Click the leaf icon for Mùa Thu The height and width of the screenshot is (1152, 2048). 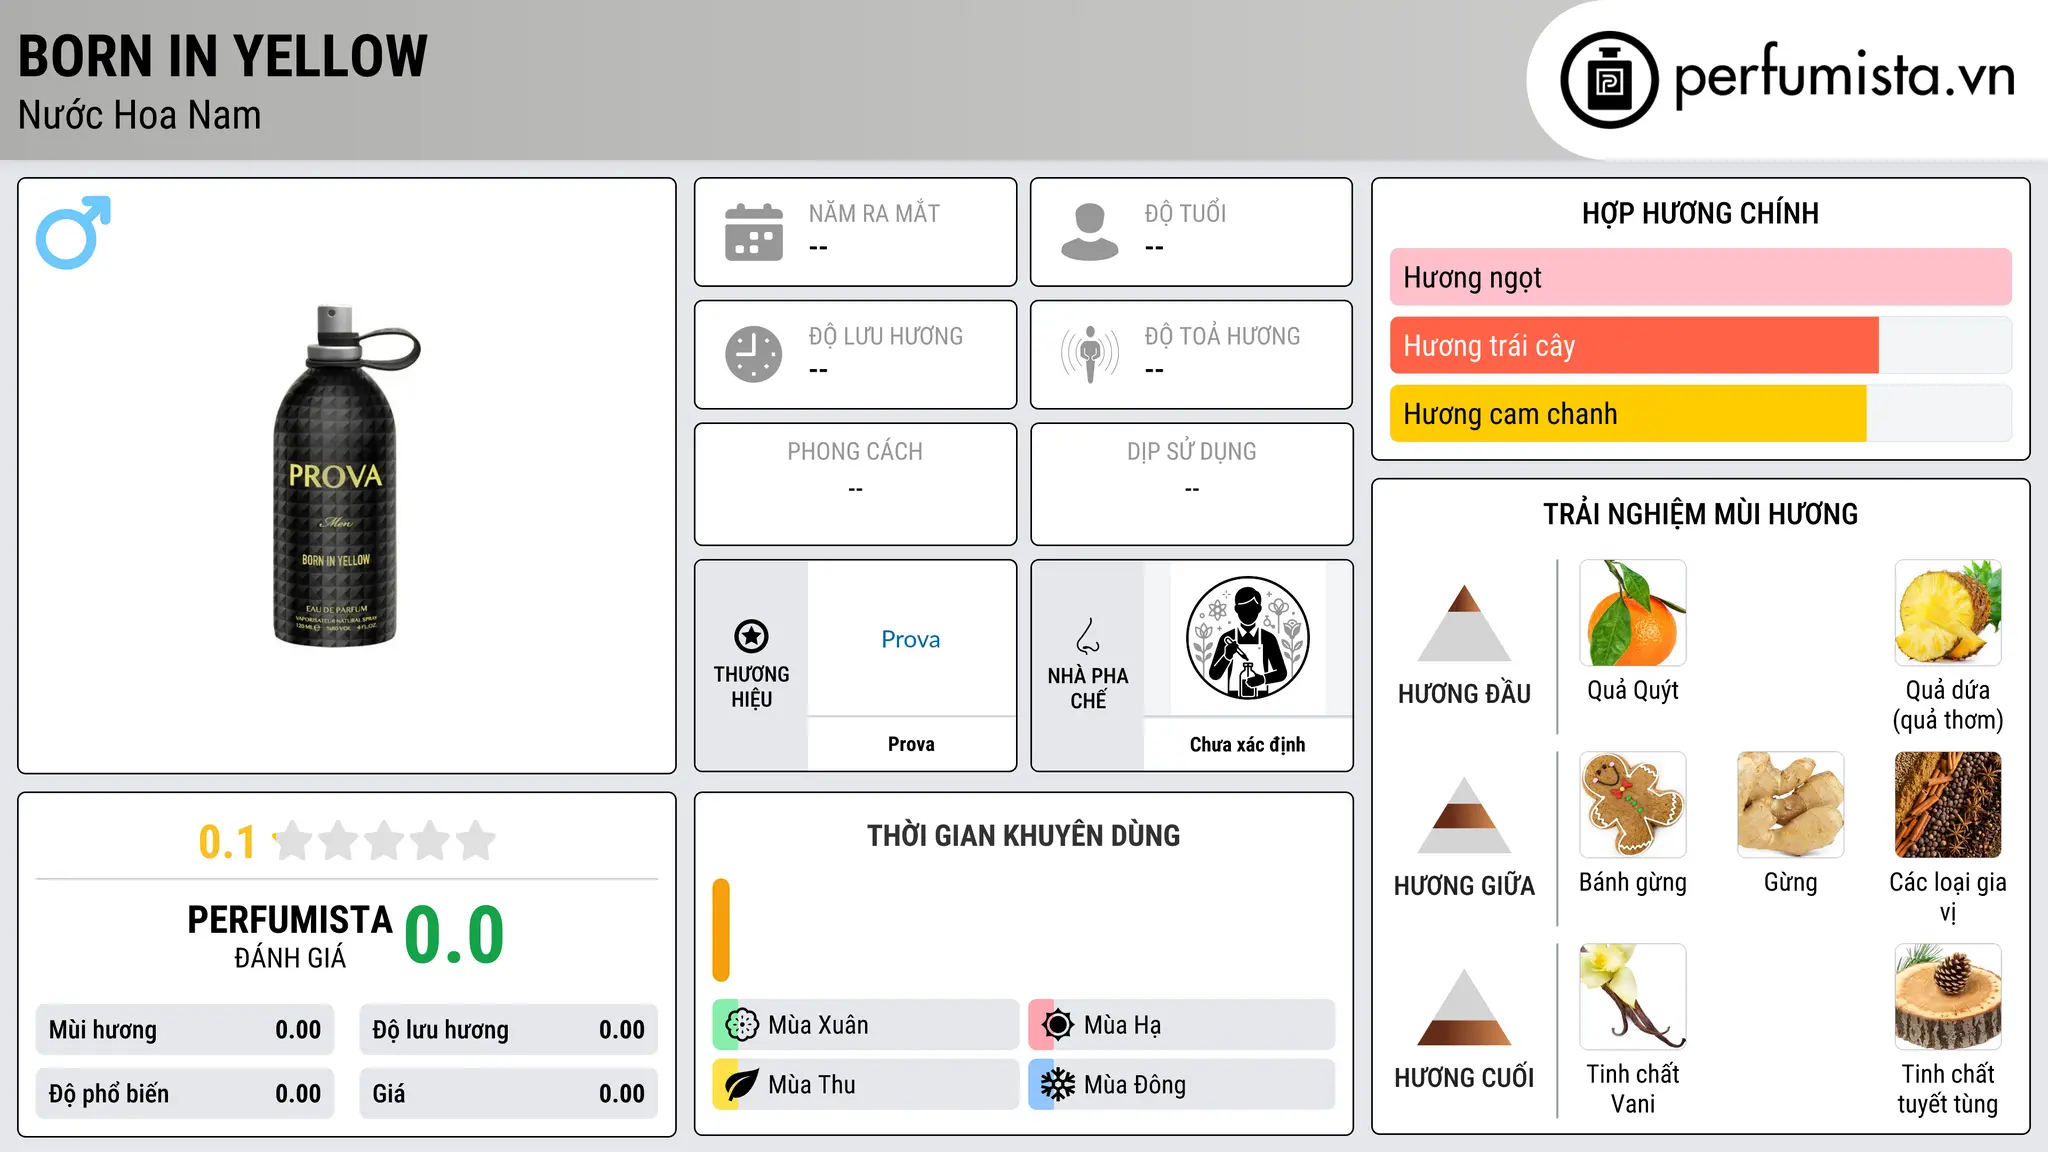click(x=742, y=1085)
